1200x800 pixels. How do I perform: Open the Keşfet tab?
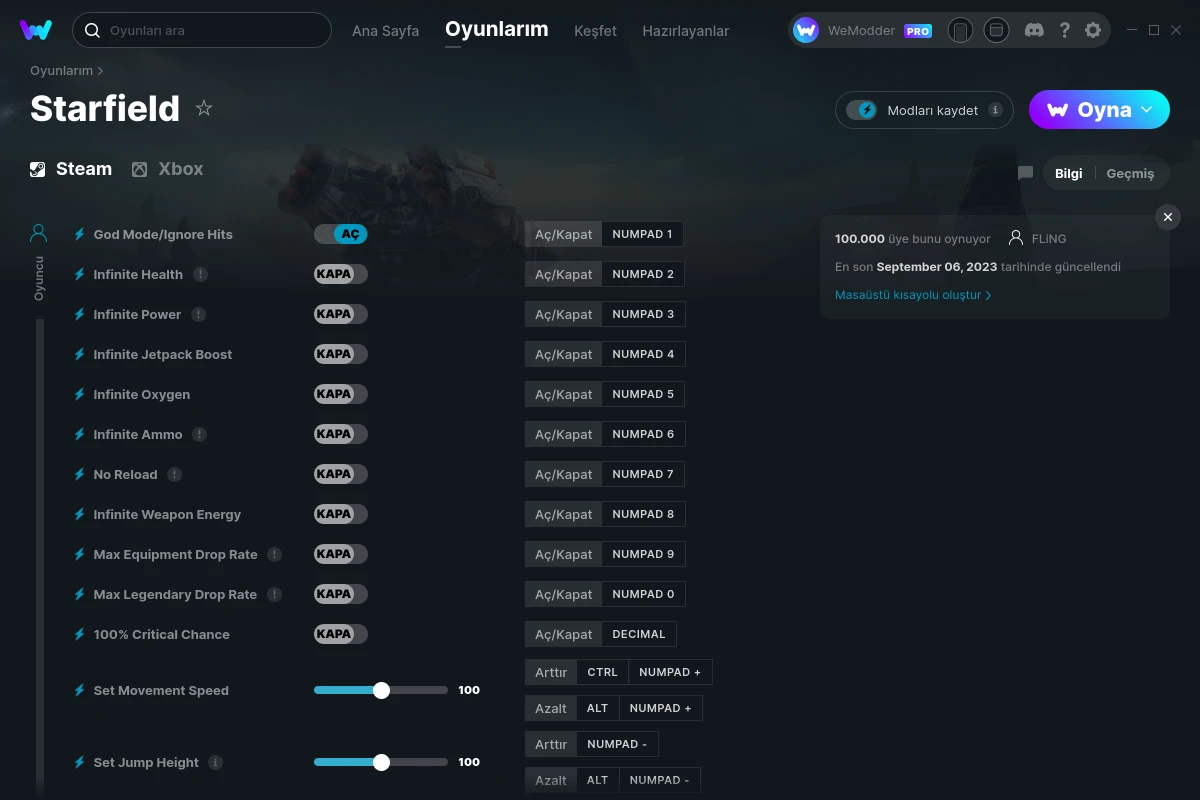595,31
